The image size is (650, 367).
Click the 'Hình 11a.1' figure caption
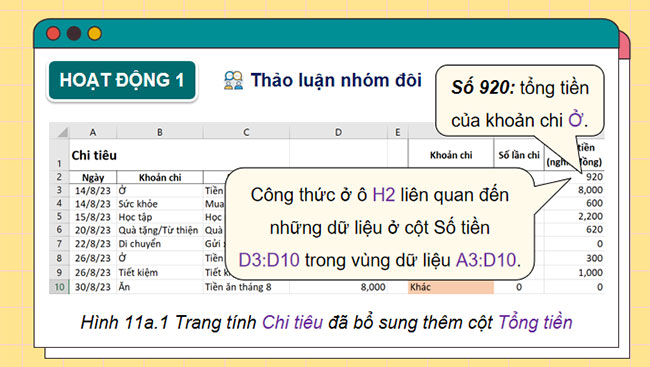[x=326, y=322]
